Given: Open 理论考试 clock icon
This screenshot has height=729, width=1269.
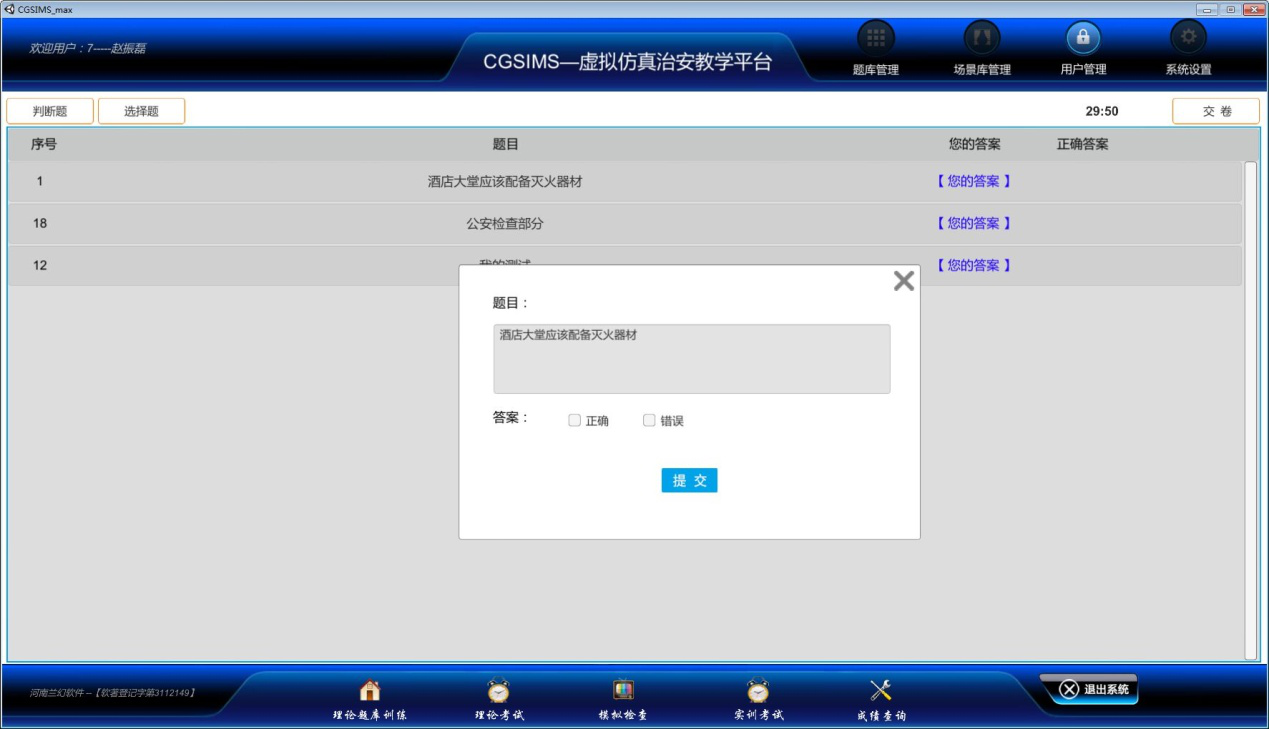Looking at the screenshot, I should 498,691.
